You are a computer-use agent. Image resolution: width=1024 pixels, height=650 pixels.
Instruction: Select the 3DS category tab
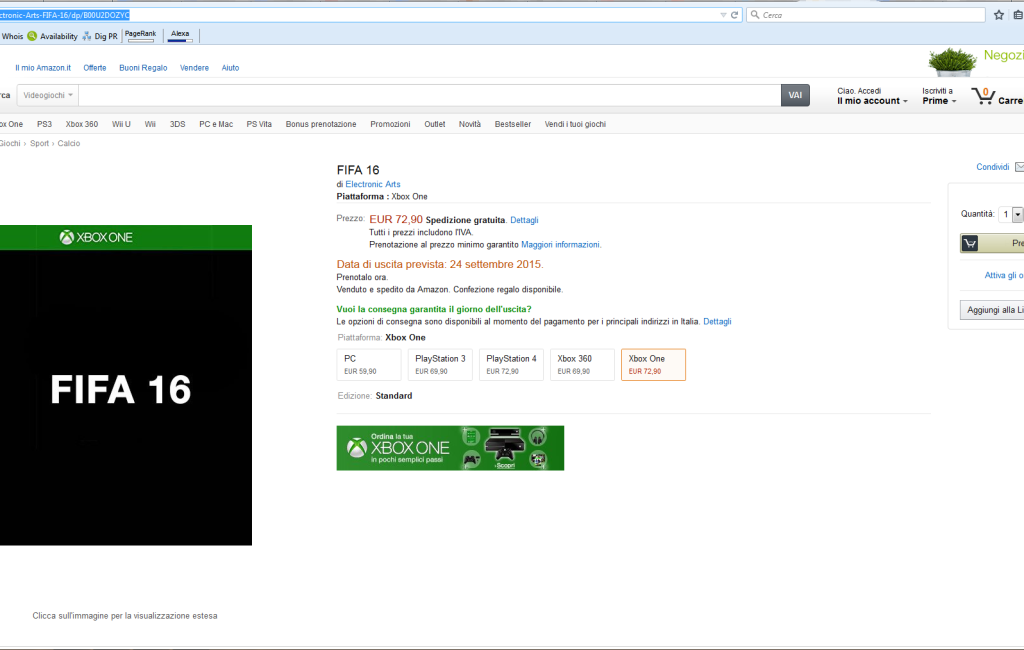coord(178,124)
